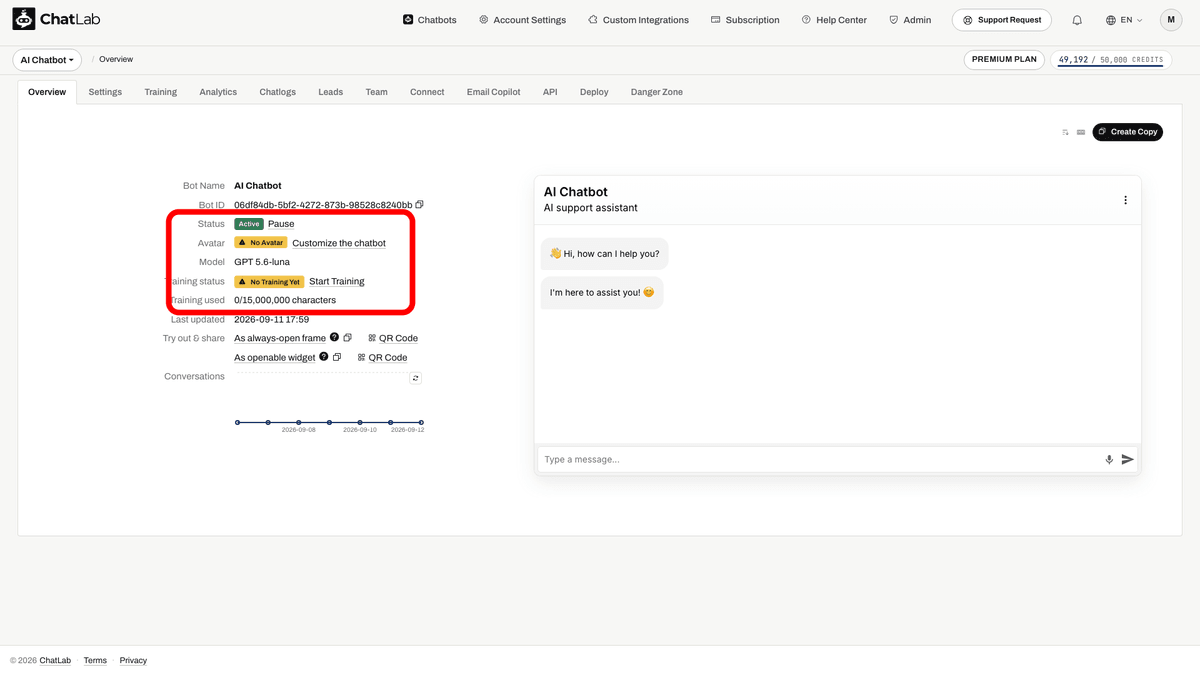Open Subscription page
This screenshot has width=1200, height=675.
click(x=745, y=20)
